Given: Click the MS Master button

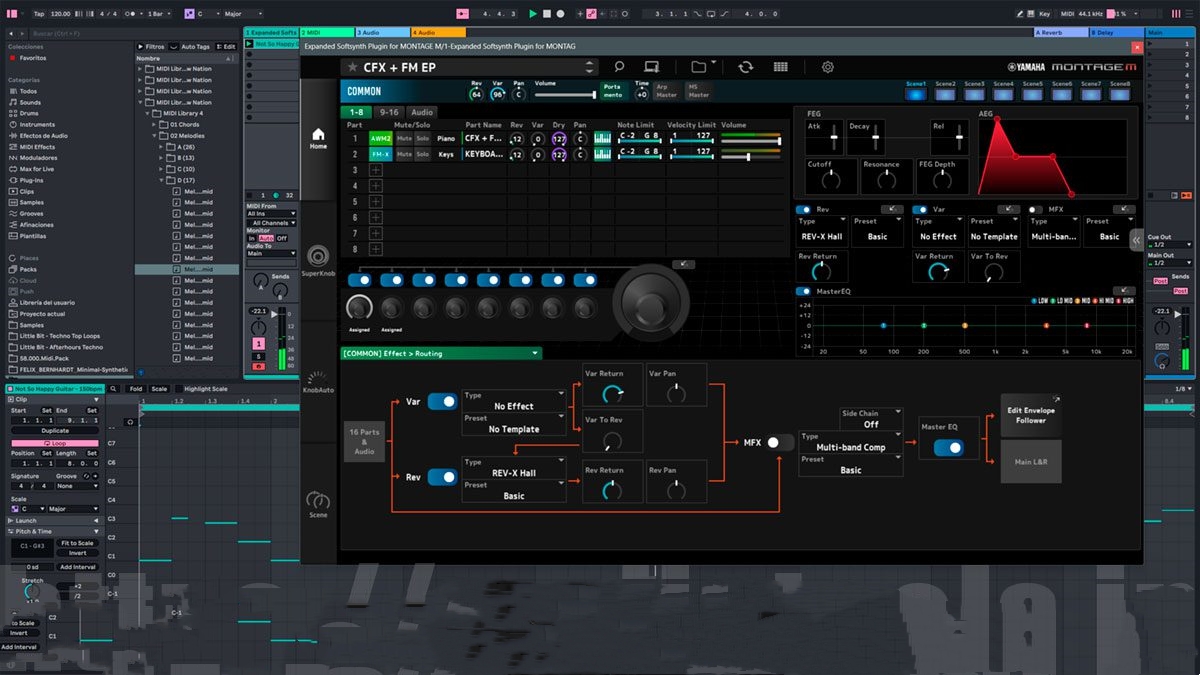Looking at the screenshot, I should tap(698, 91).
